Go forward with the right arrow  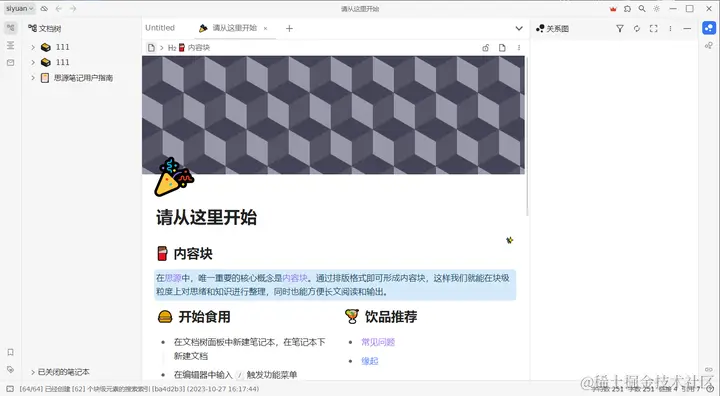(73, 9)
